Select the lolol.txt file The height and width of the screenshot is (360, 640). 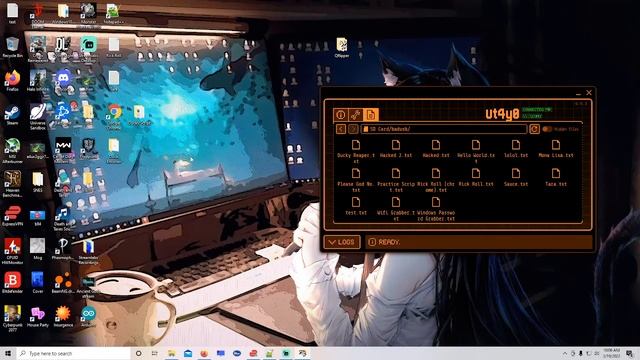pyautogui.click(x=516, y=149)
